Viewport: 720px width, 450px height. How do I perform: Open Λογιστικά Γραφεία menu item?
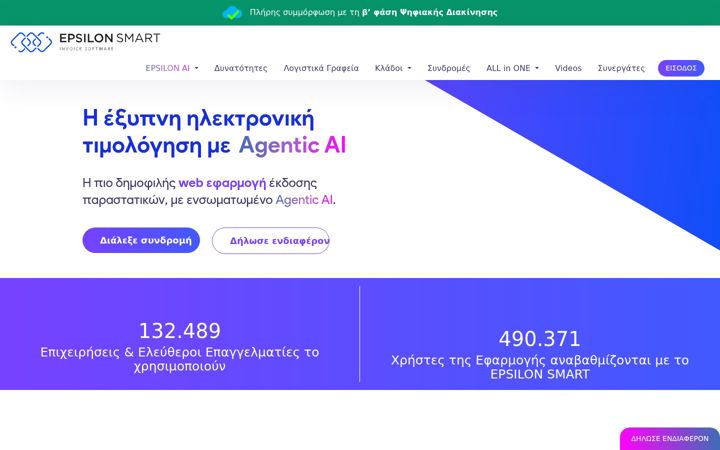pos(321,68)
